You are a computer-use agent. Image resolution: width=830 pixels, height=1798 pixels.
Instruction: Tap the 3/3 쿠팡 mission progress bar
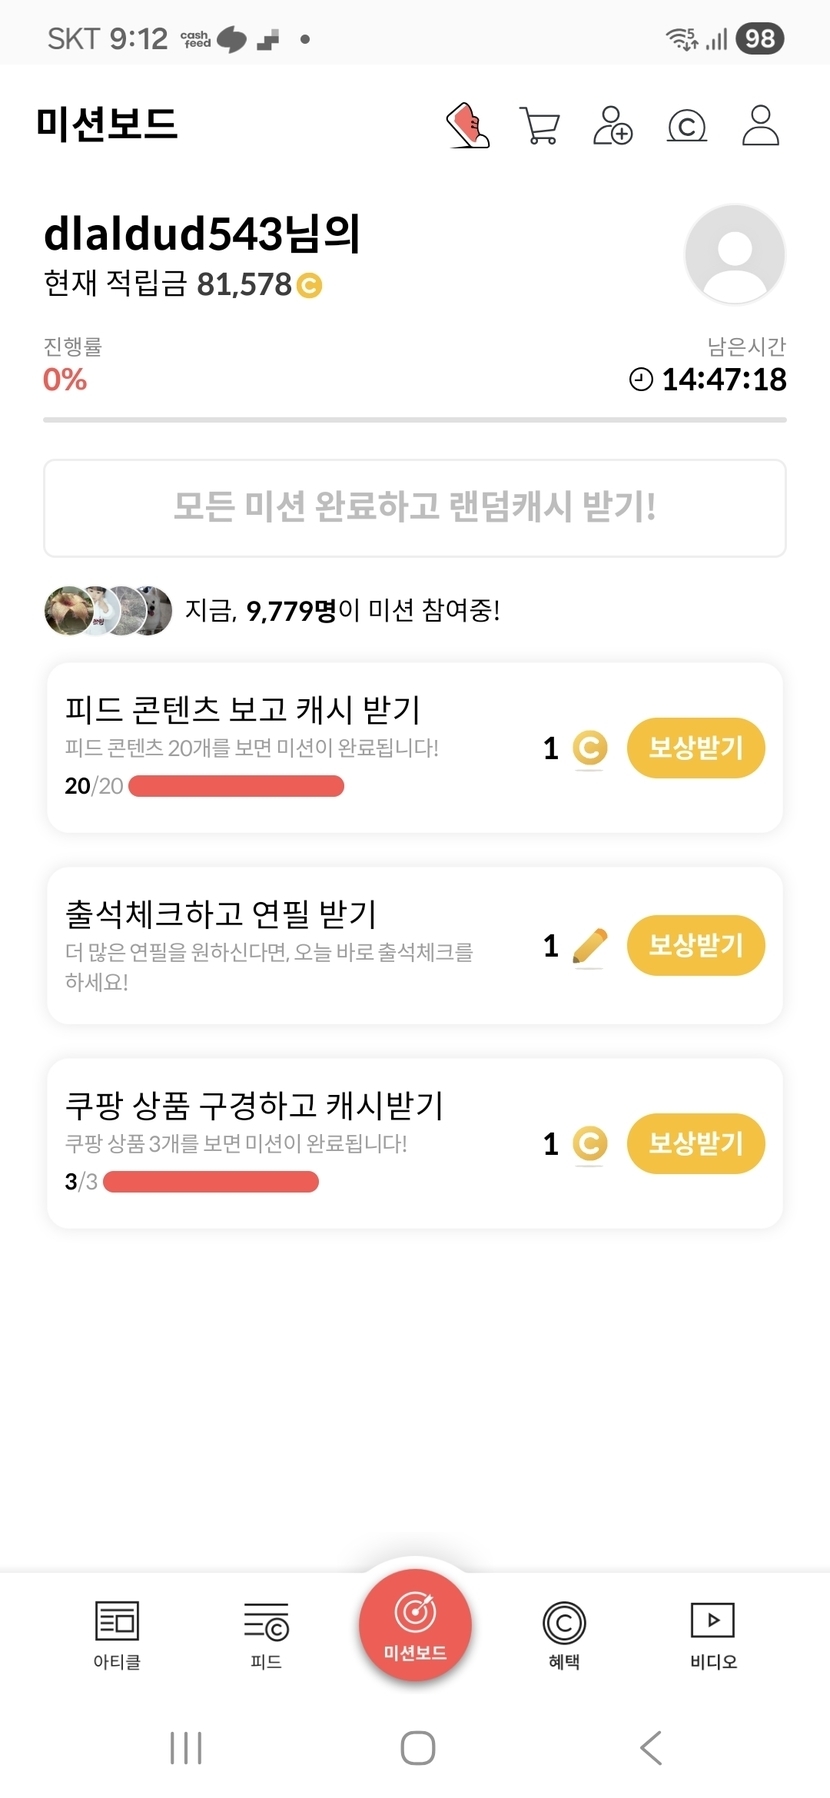210,1182
